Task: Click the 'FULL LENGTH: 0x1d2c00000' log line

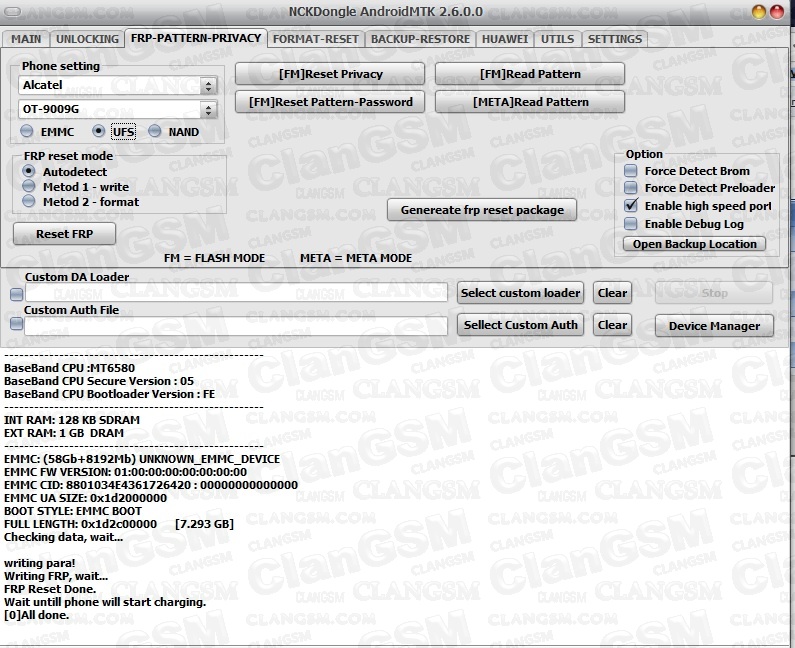Action: [x=119, y=524]
